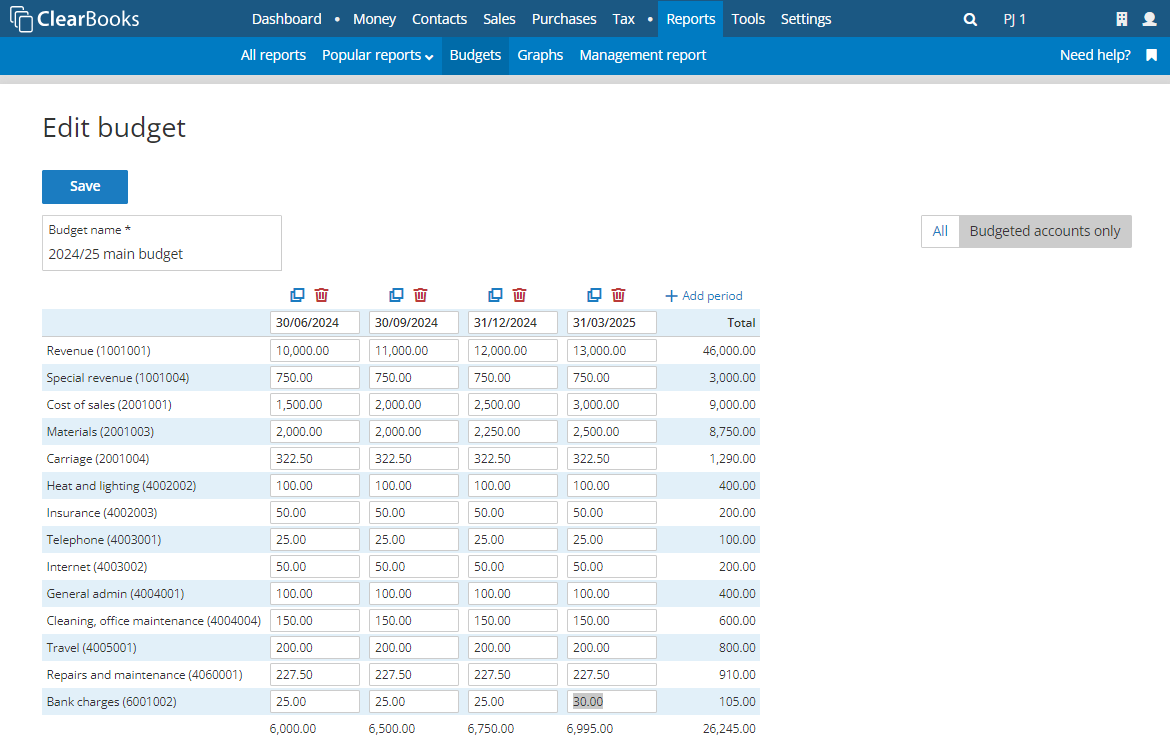Edit Revenue amount 13,000.00 field
The height and width of the screenshot is (740, 1170).
pos(612,350)
